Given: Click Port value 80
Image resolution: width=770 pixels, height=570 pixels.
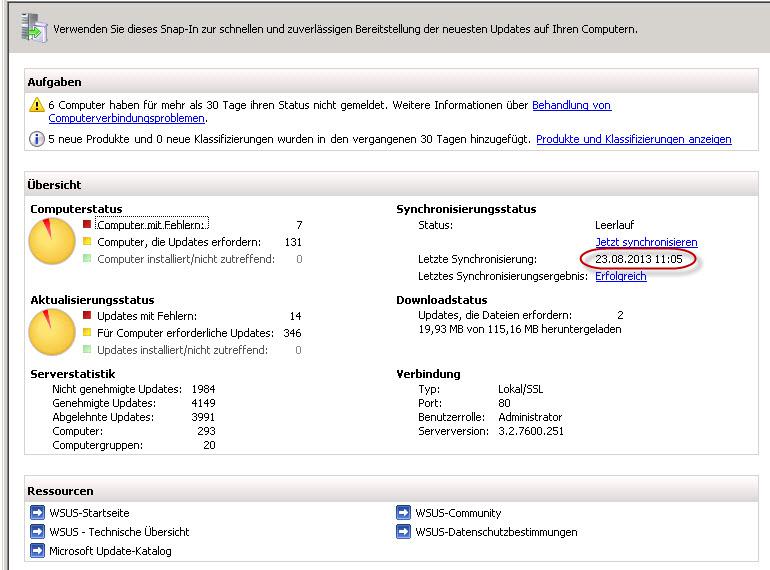Looking at the screenshot, I should coord(504,403).
